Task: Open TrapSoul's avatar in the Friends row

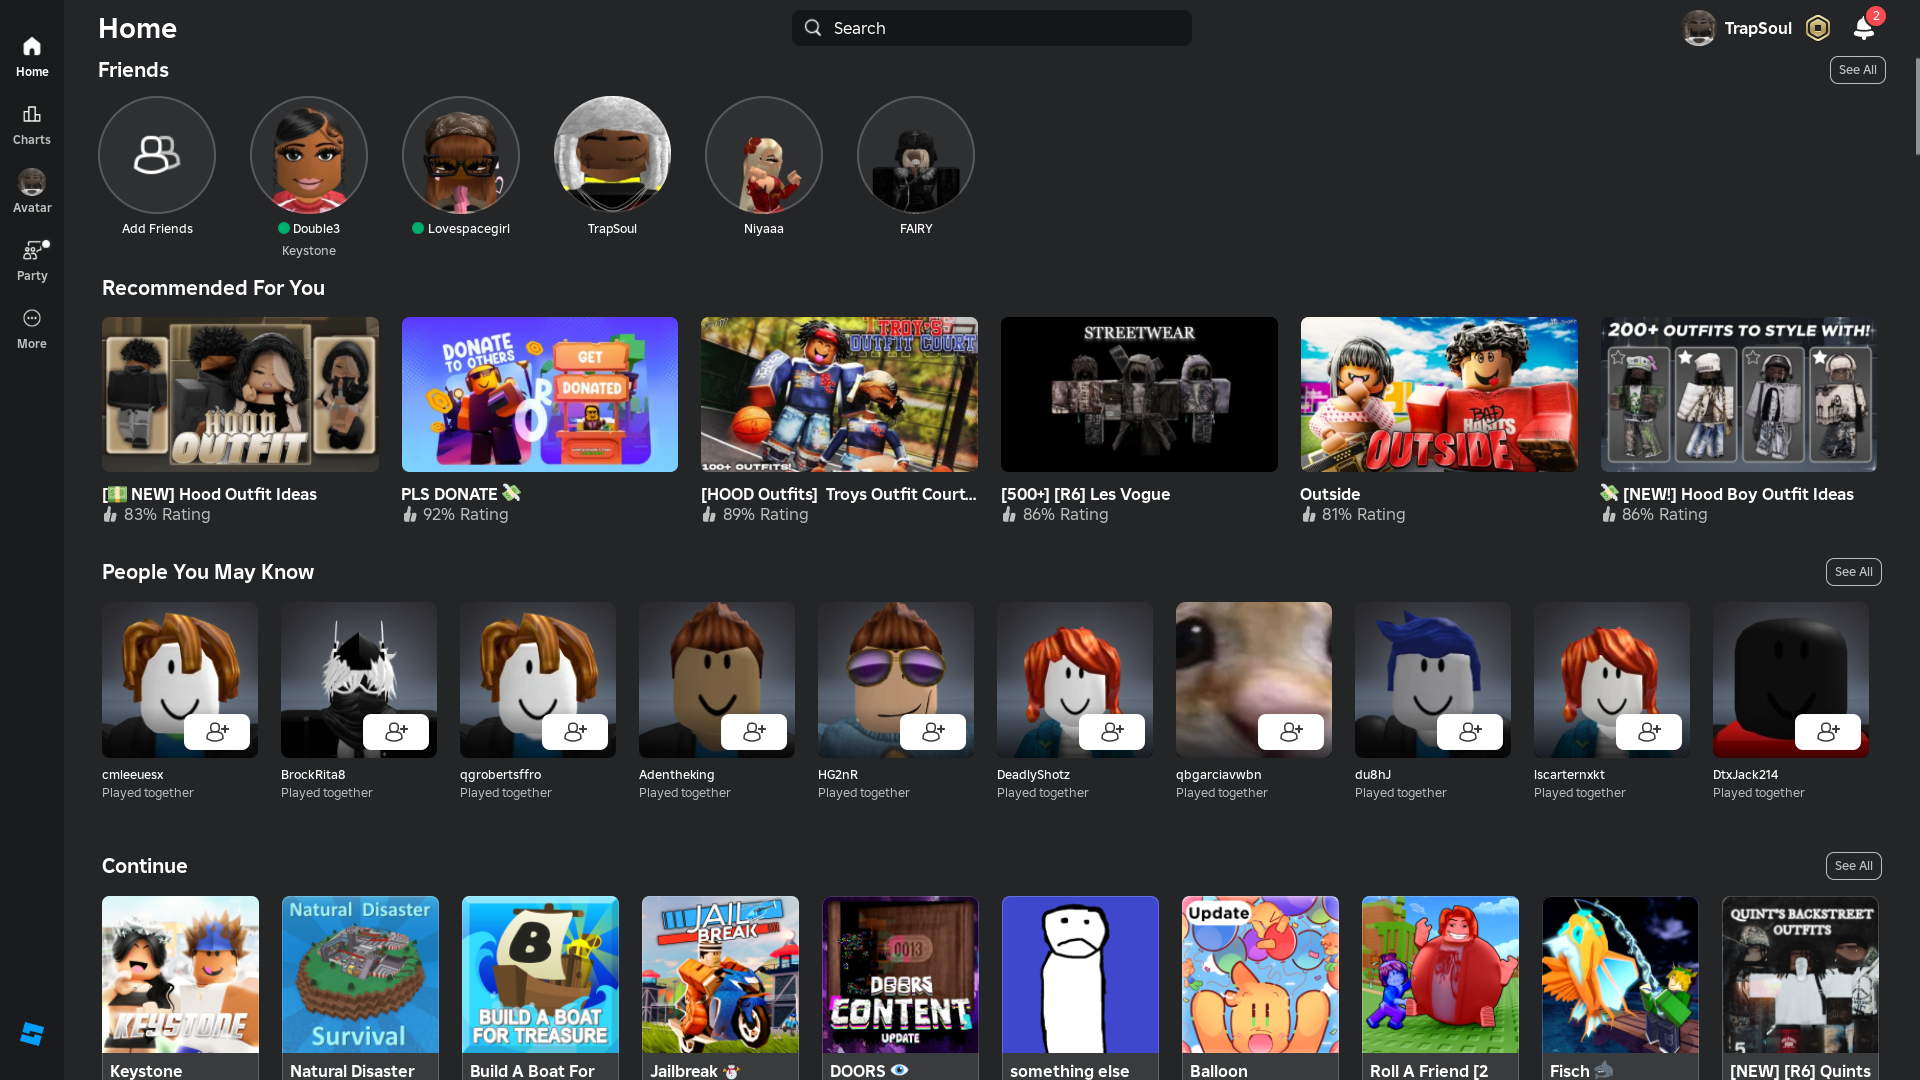Action: pos(612,155)
